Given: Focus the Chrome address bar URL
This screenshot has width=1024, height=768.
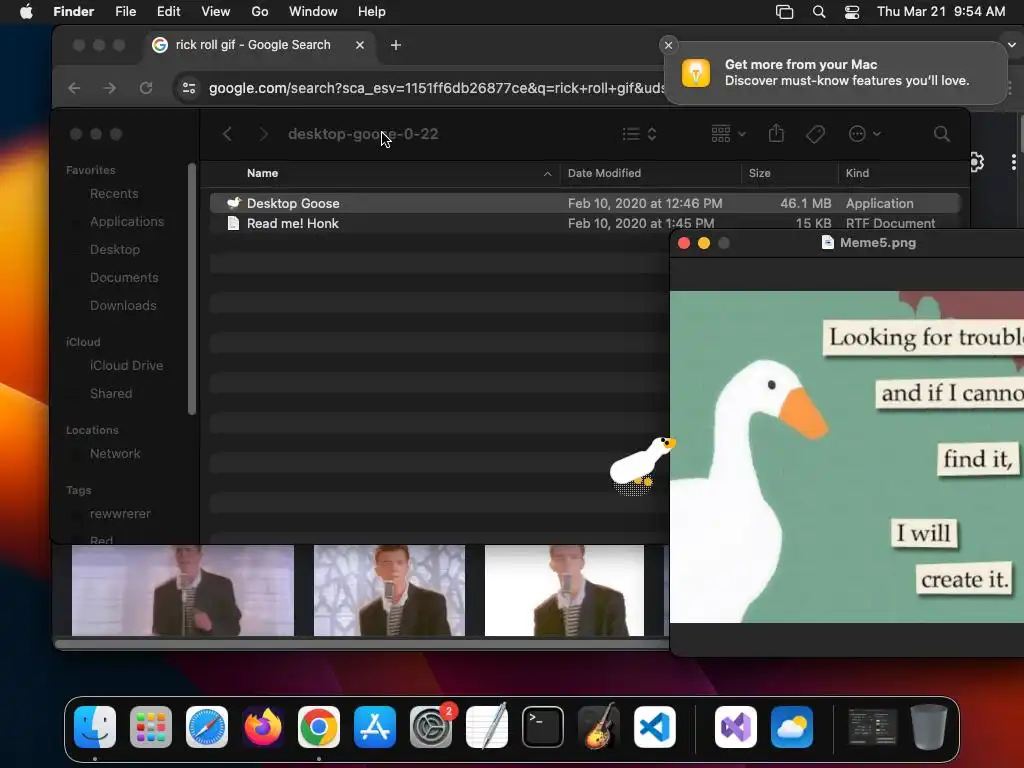Looking at the screenshot, I should (436, 88).
